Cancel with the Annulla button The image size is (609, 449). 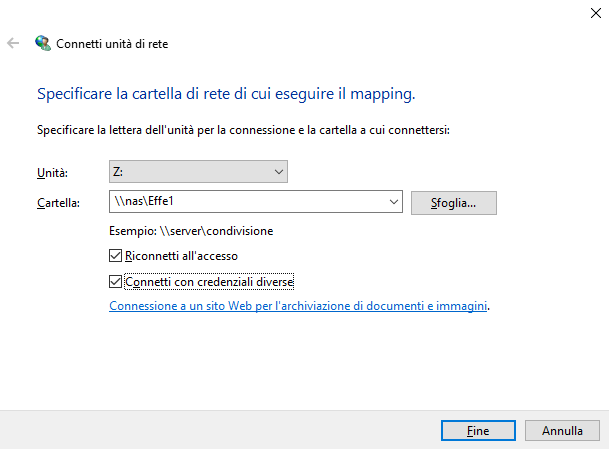tap(563, 430)
